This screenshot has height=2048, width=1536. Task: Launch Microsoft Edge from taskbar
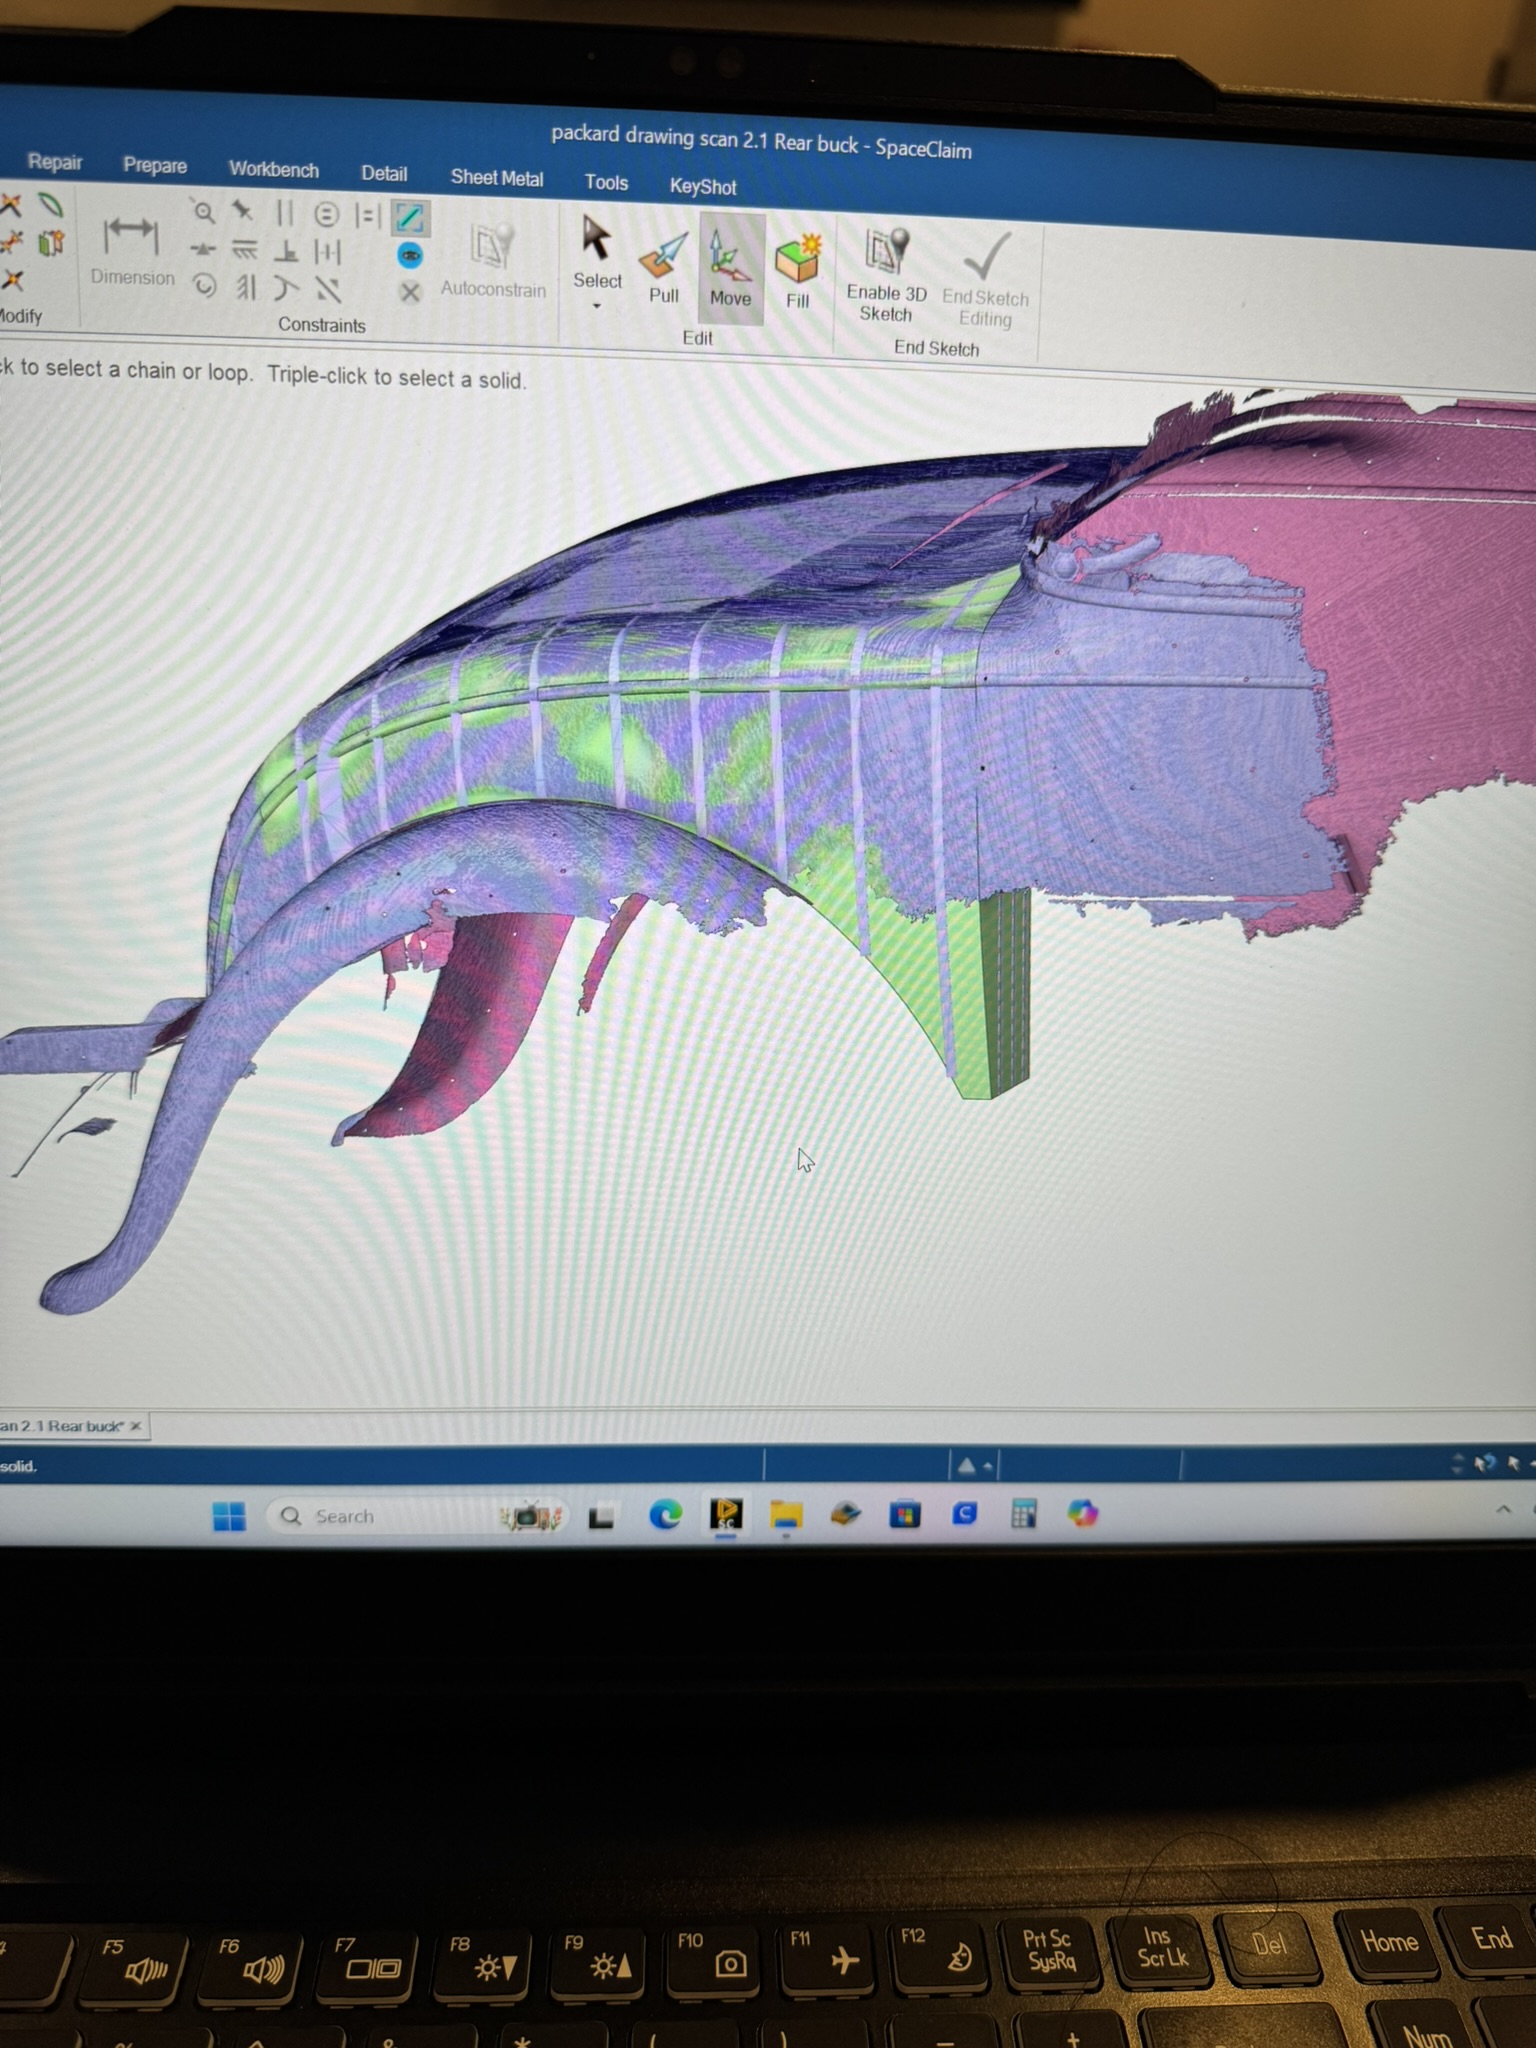[x=665, y=1516]
